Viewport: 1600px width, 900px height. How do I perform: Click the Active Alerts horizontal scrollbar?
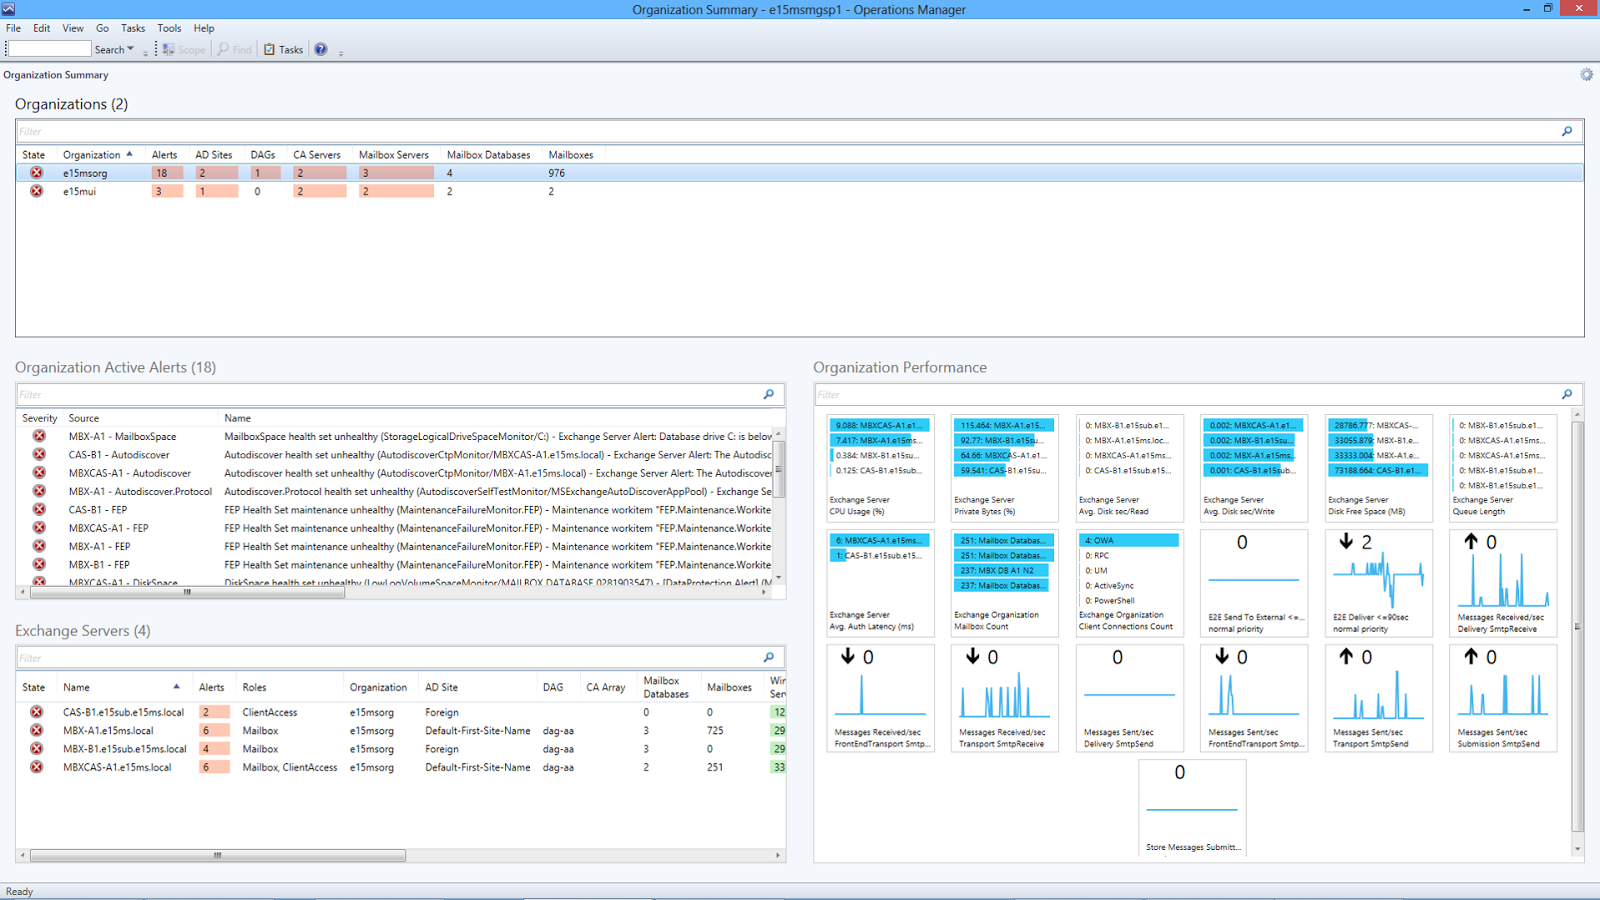[x=188, y=592]
